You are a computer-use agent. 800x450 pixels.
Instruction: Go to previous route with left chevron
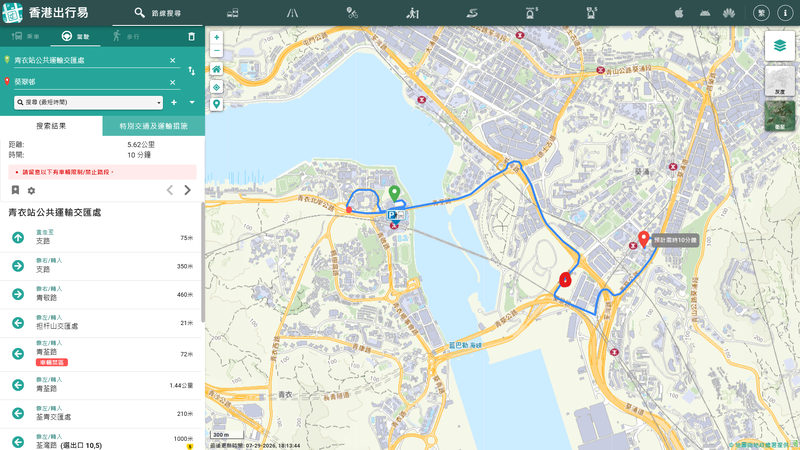(x=170, y=190)
